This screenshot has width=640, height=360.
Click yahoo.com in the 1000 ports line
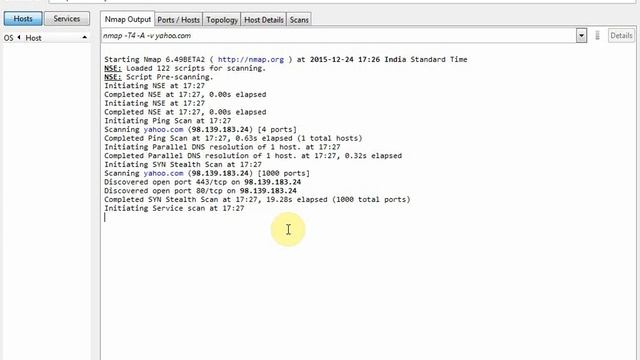[x=163, y=173]
